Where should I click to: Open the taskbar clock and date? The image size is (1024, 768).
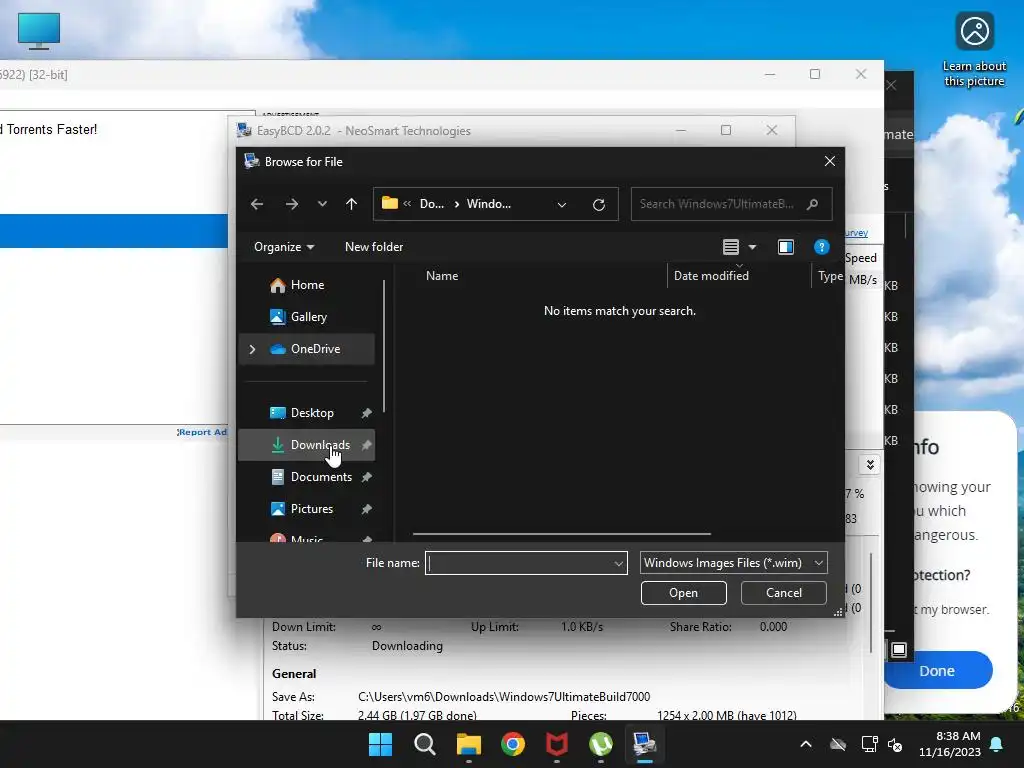tap(950, 744)
